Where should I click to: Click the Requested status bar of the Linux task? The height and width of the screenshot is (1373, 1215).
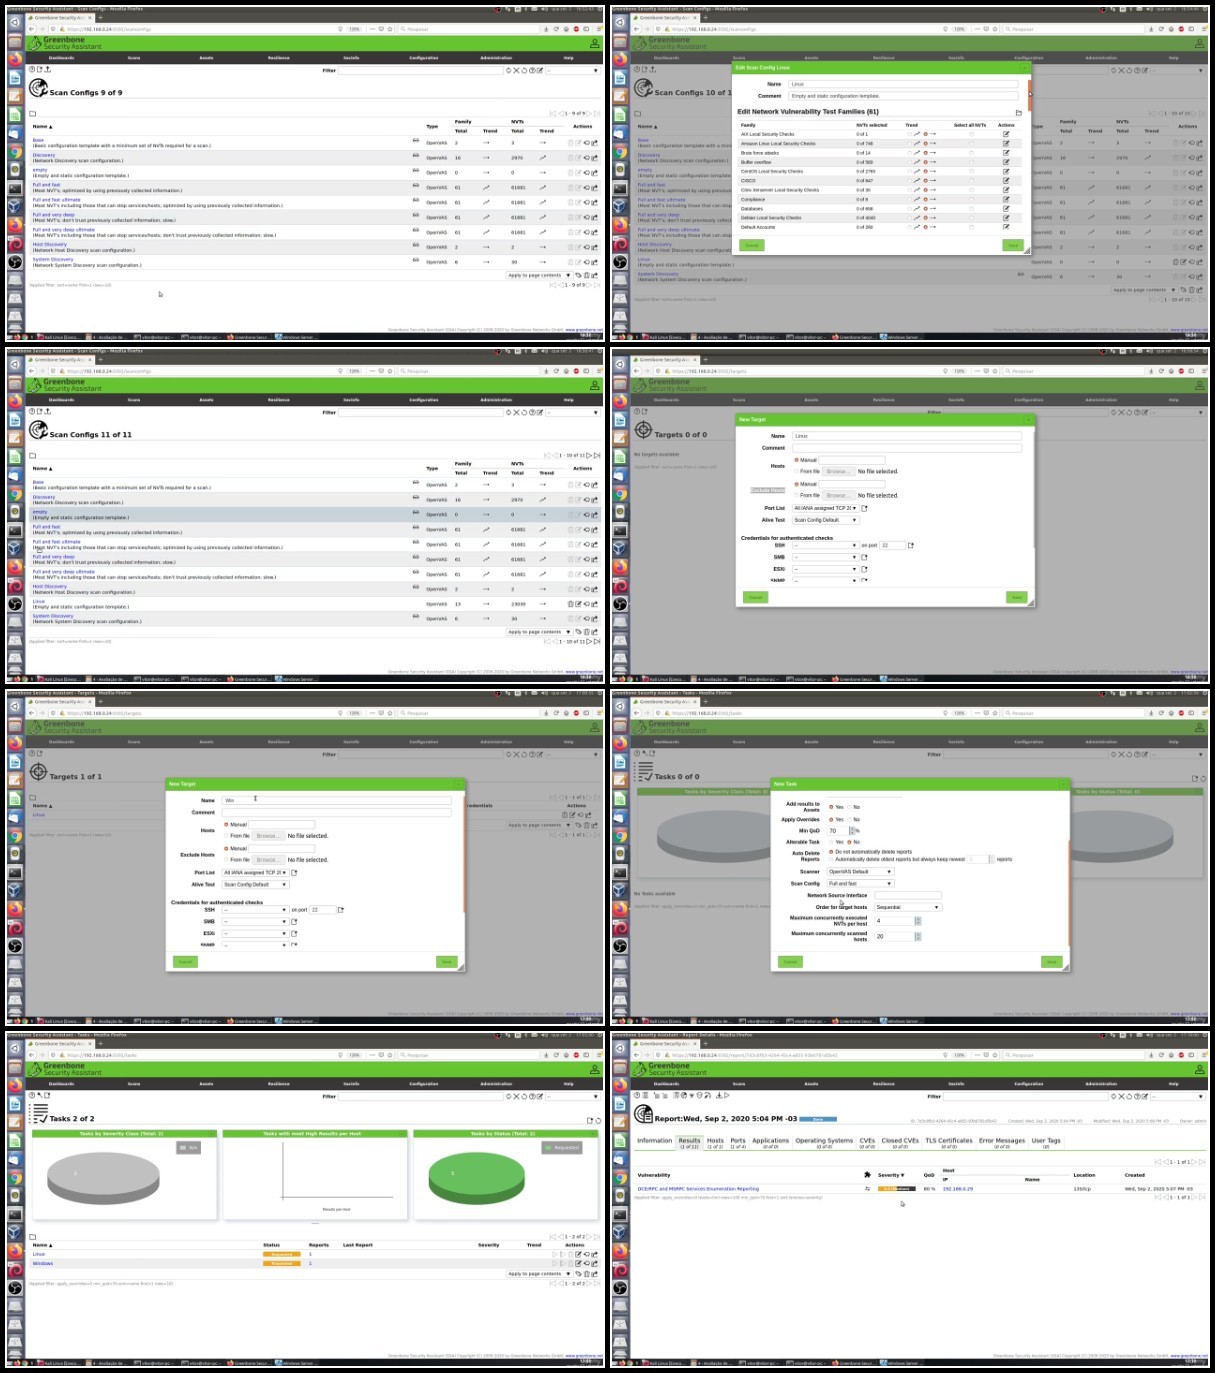[x=282, y=1254]
